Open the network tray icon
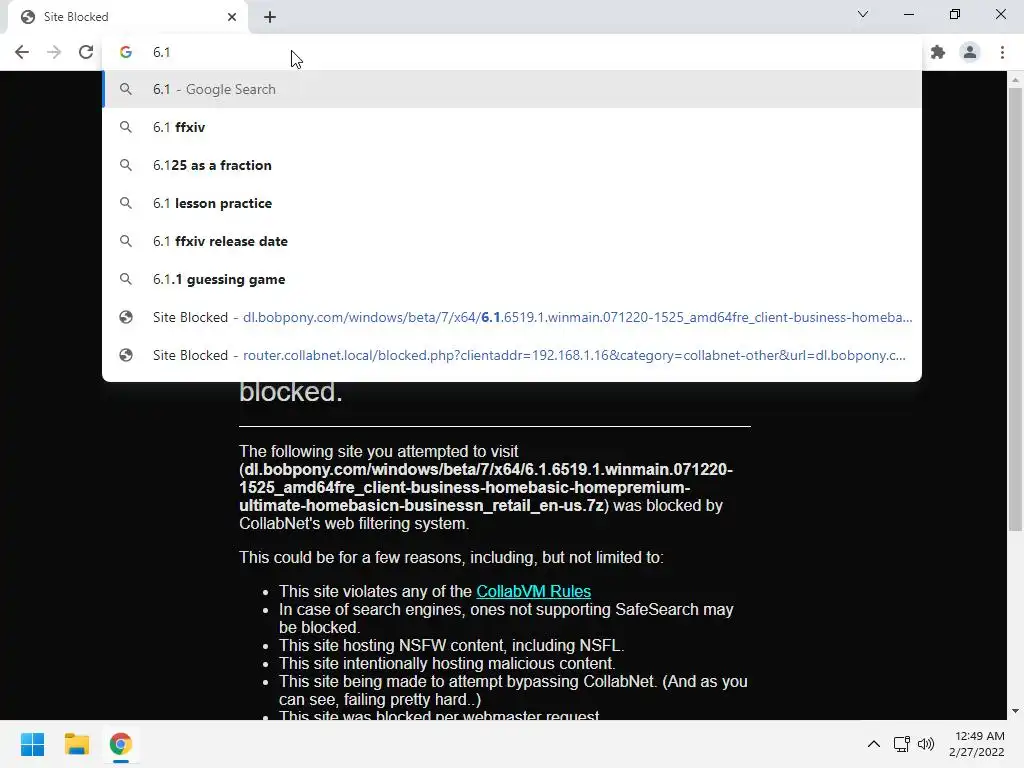 [x=902, y=744]
